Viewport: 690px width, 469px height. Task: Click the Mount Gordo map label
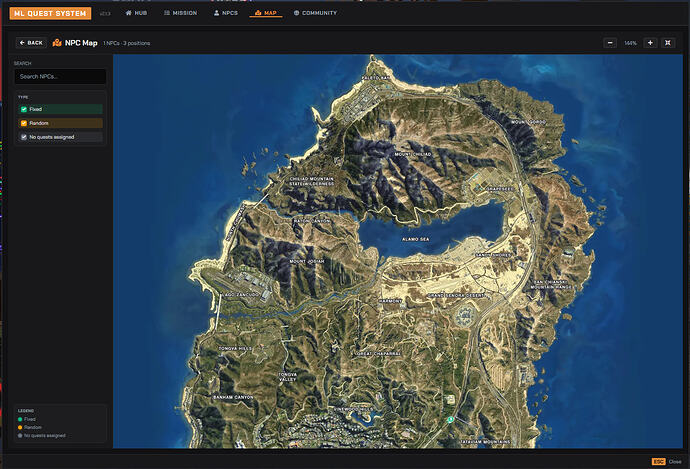pyautogui.click(x=529, y=122)
